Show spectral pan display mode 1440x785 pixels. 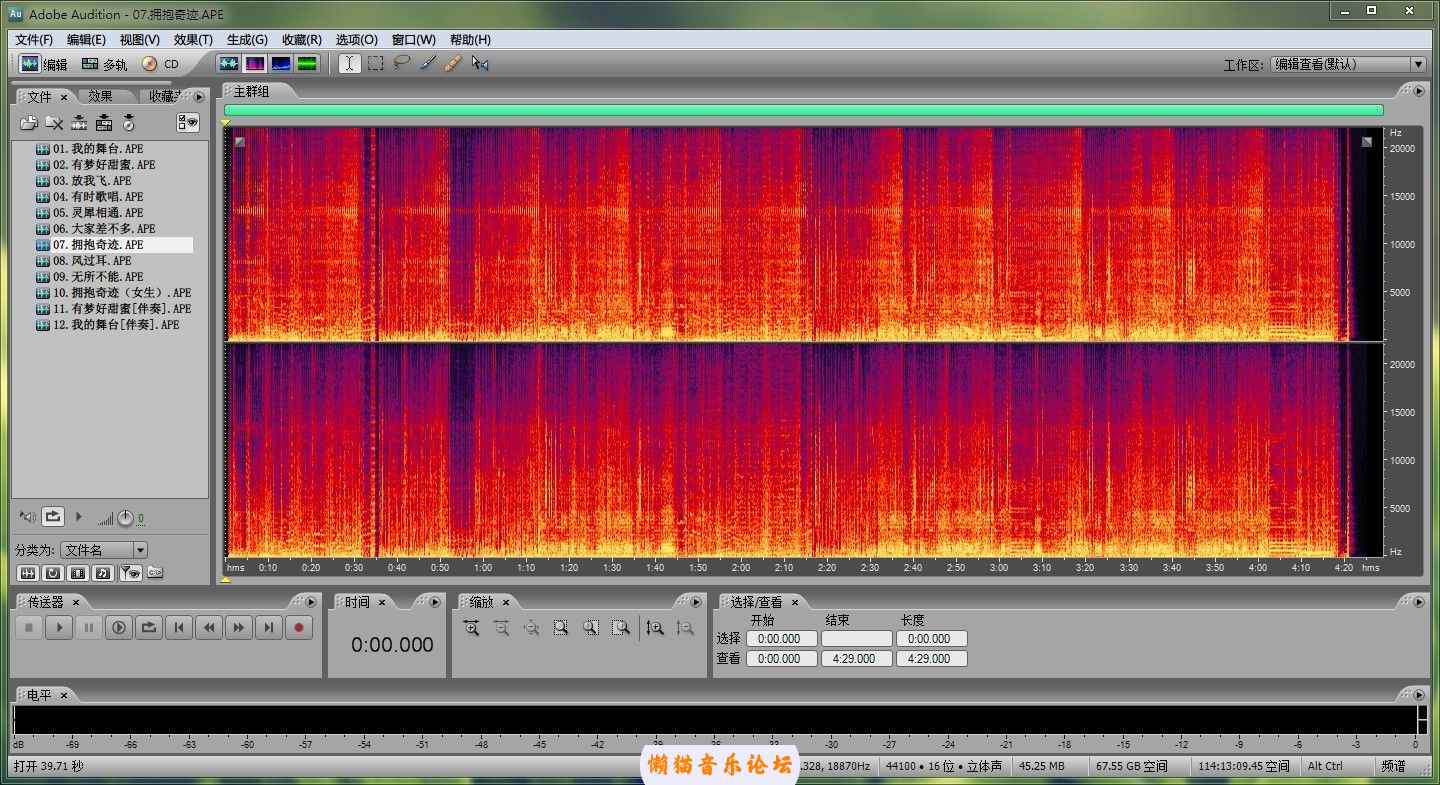(281, 63)
